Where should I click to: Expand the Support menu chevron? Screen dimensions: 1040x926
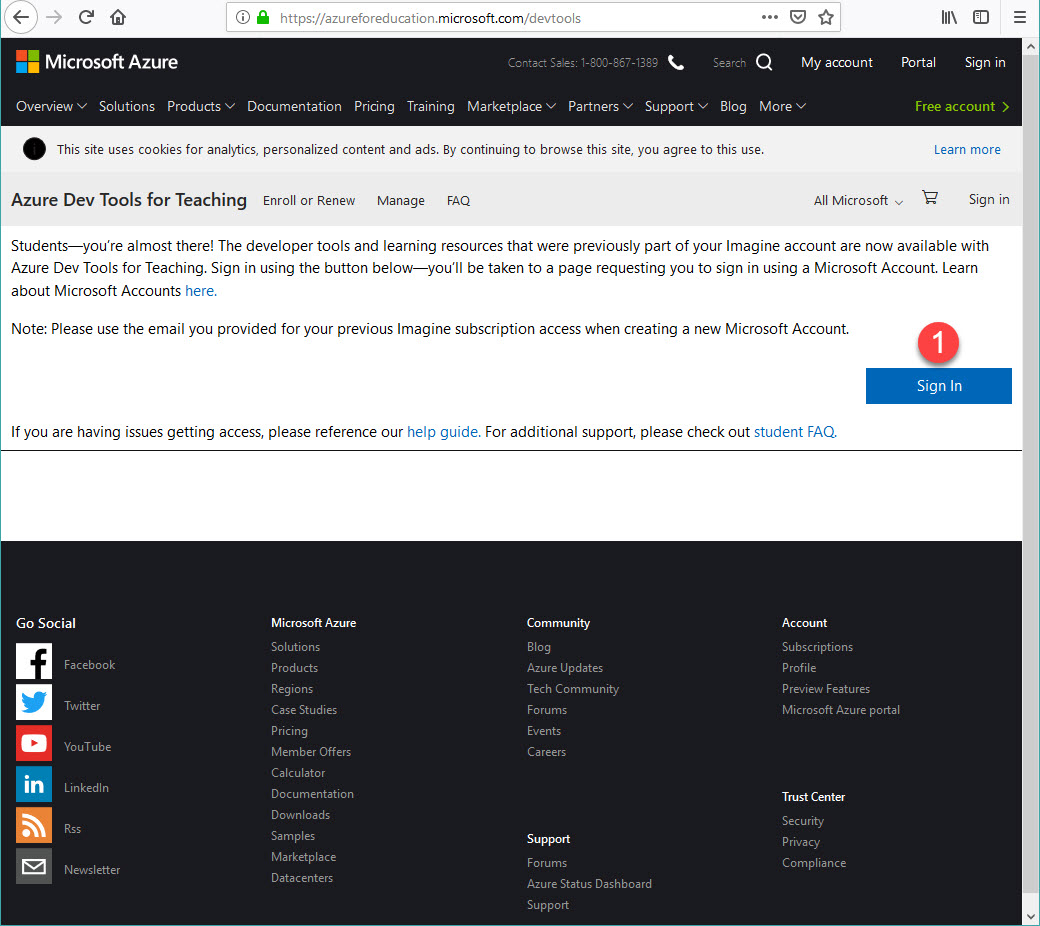703,106
